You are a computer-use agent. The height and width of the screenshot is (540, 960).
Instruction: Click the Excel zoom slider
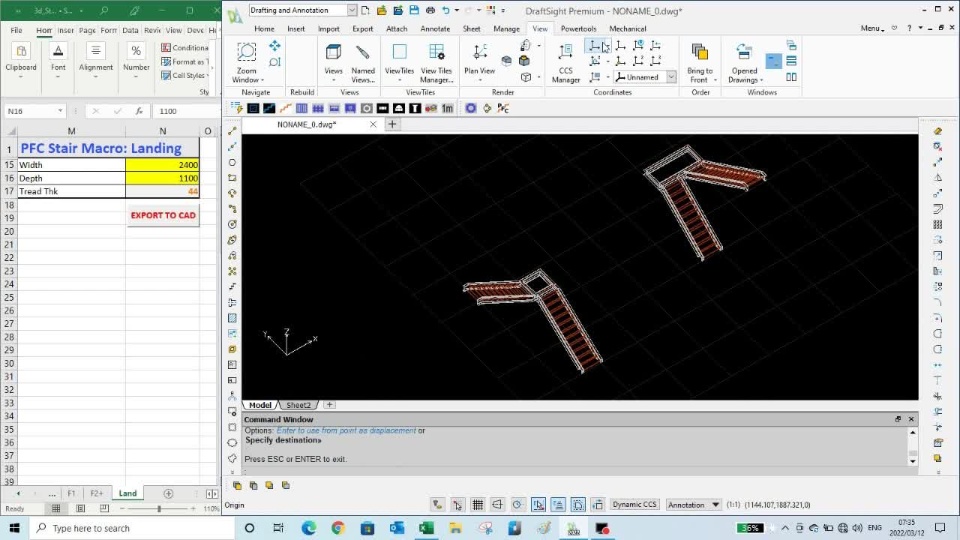pos(159,508)
